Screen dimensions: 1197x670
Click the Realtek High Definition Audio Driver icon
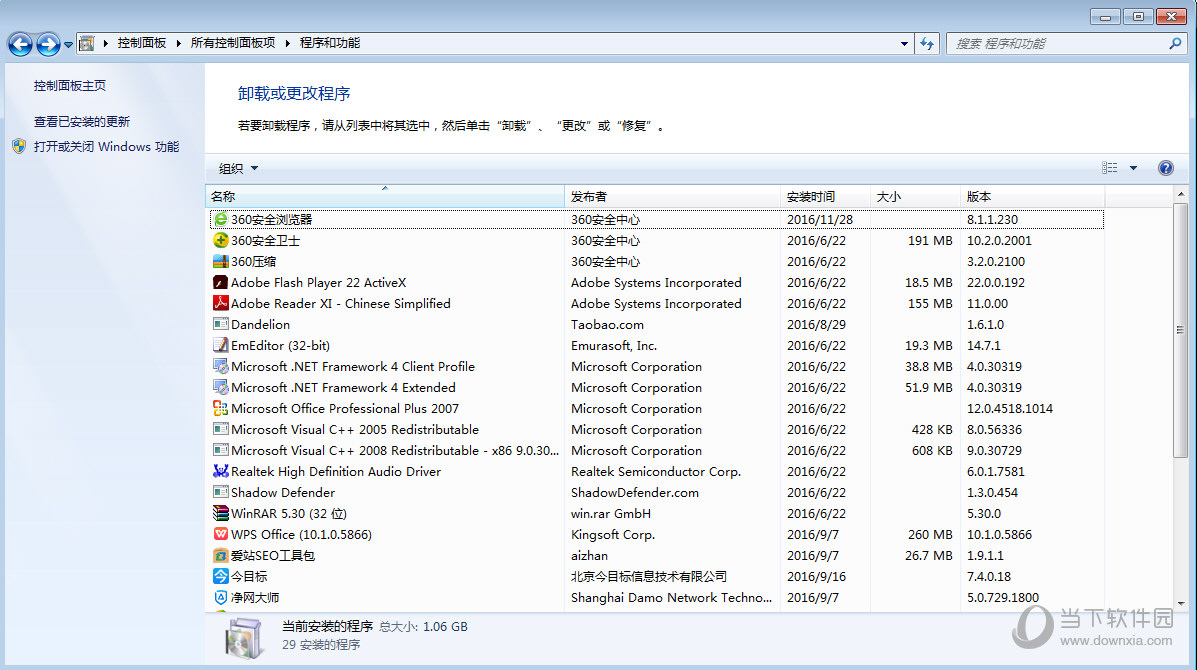(222, 471)
